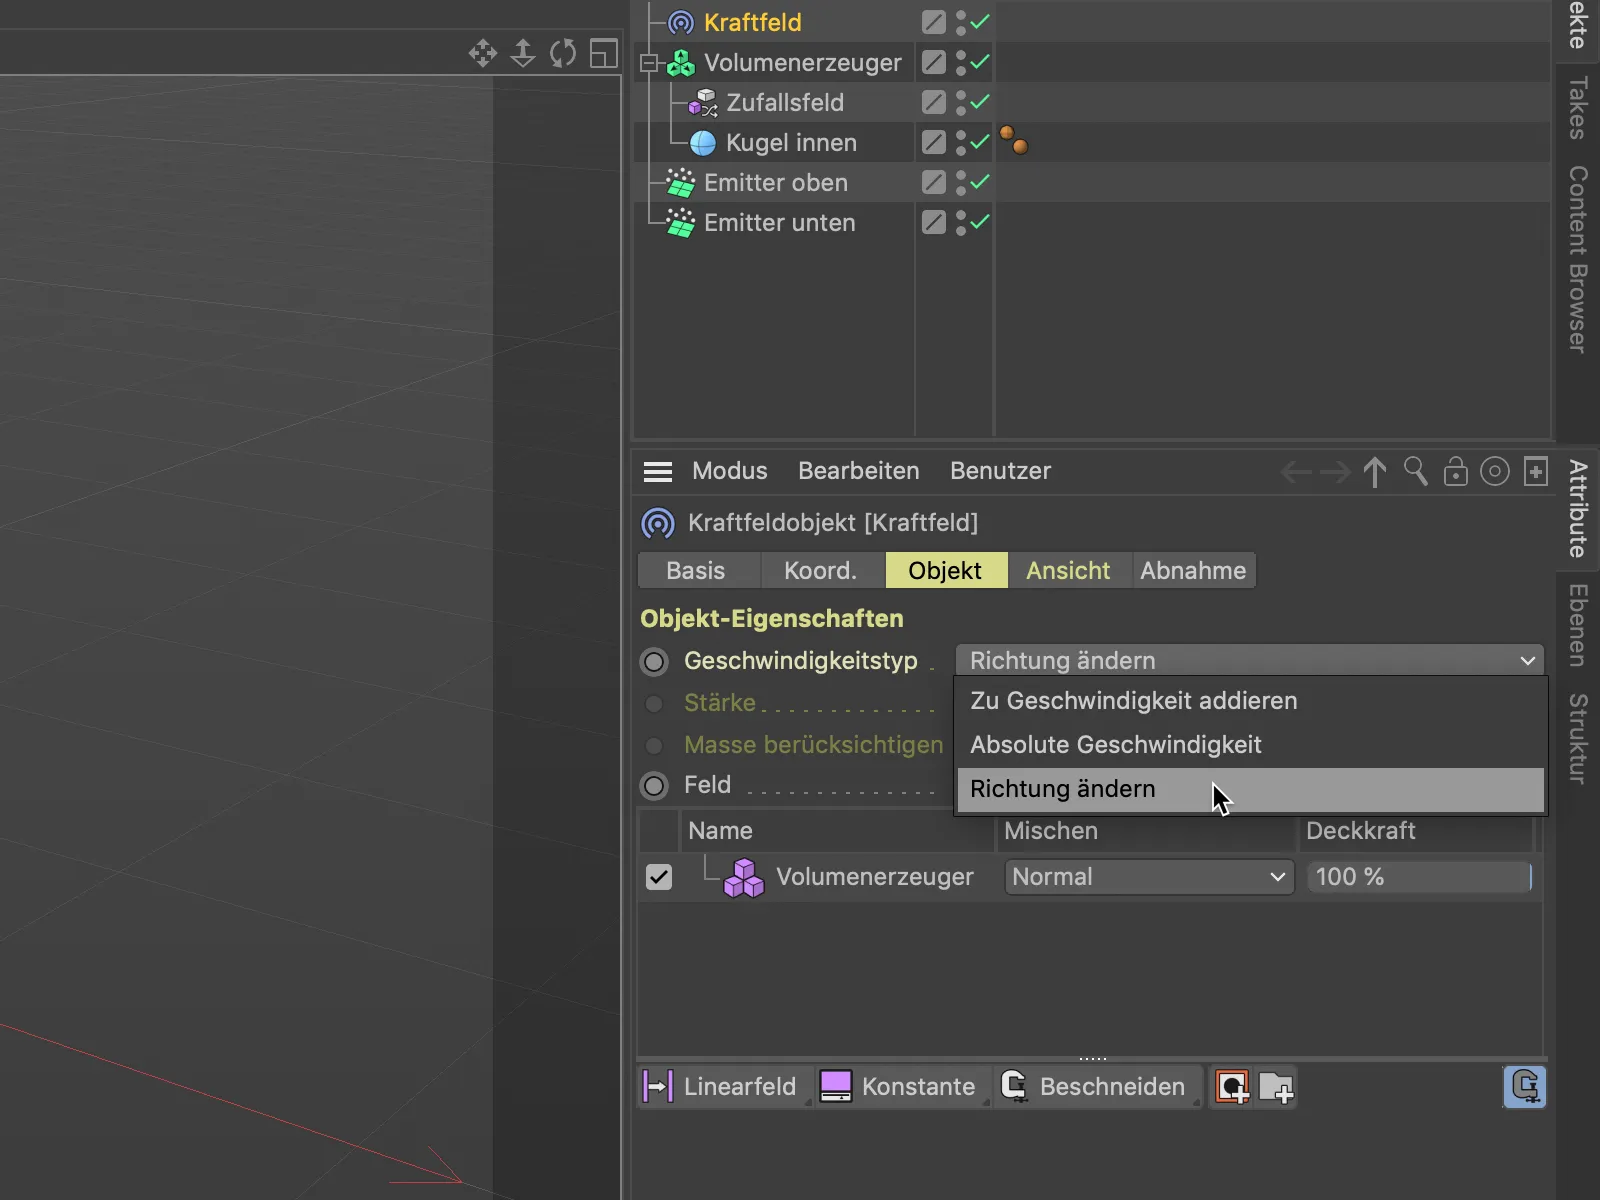Screen dimensions: 1600x1200
Task: Toggle layer flag of Kugel innen
Action: coord(934,142)
